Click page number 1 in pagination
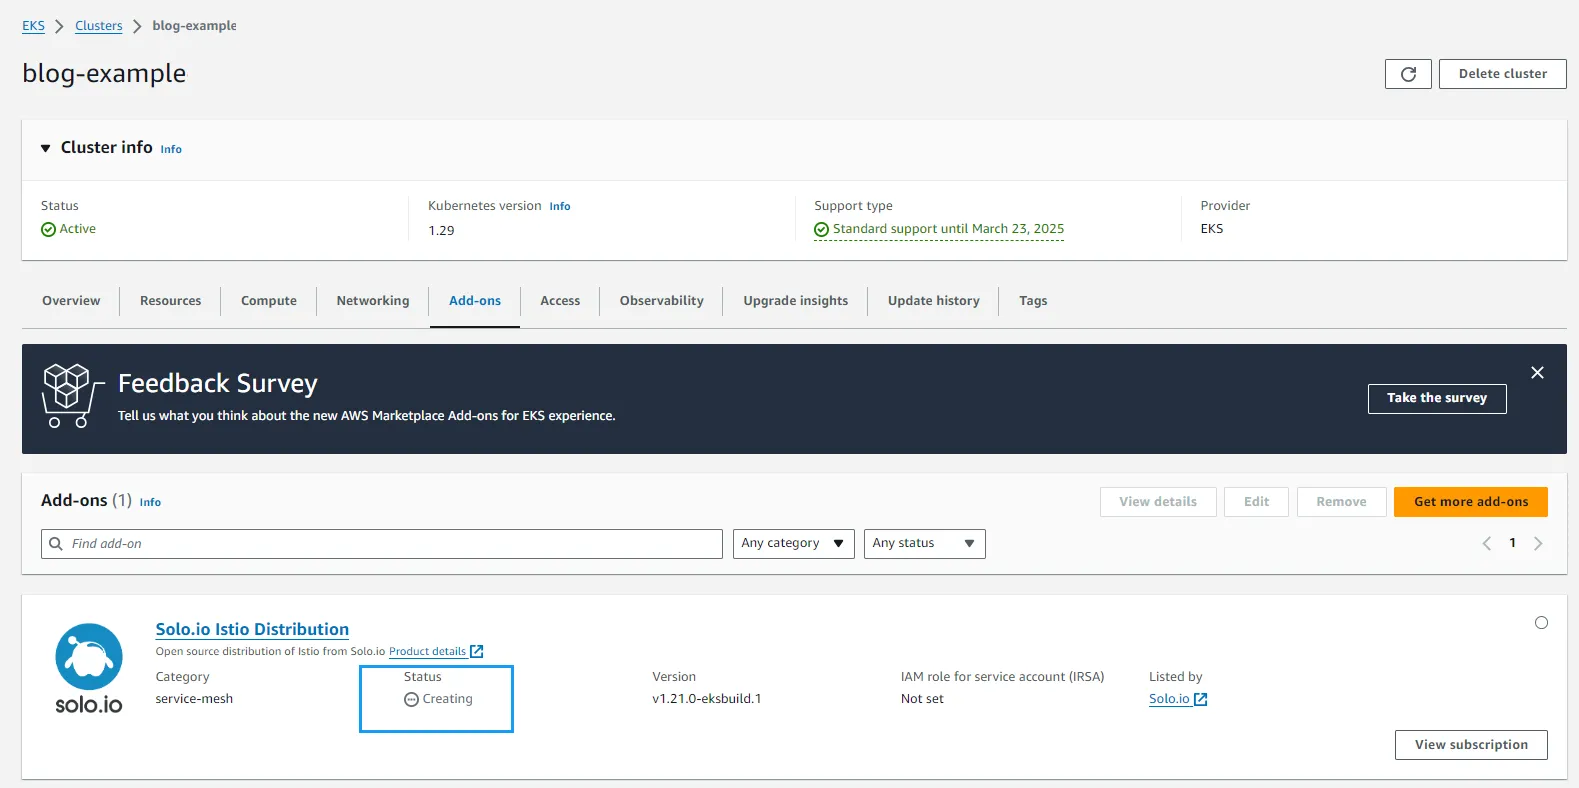The width and height of the screenshot is (1579, 788). point(1512,543)
